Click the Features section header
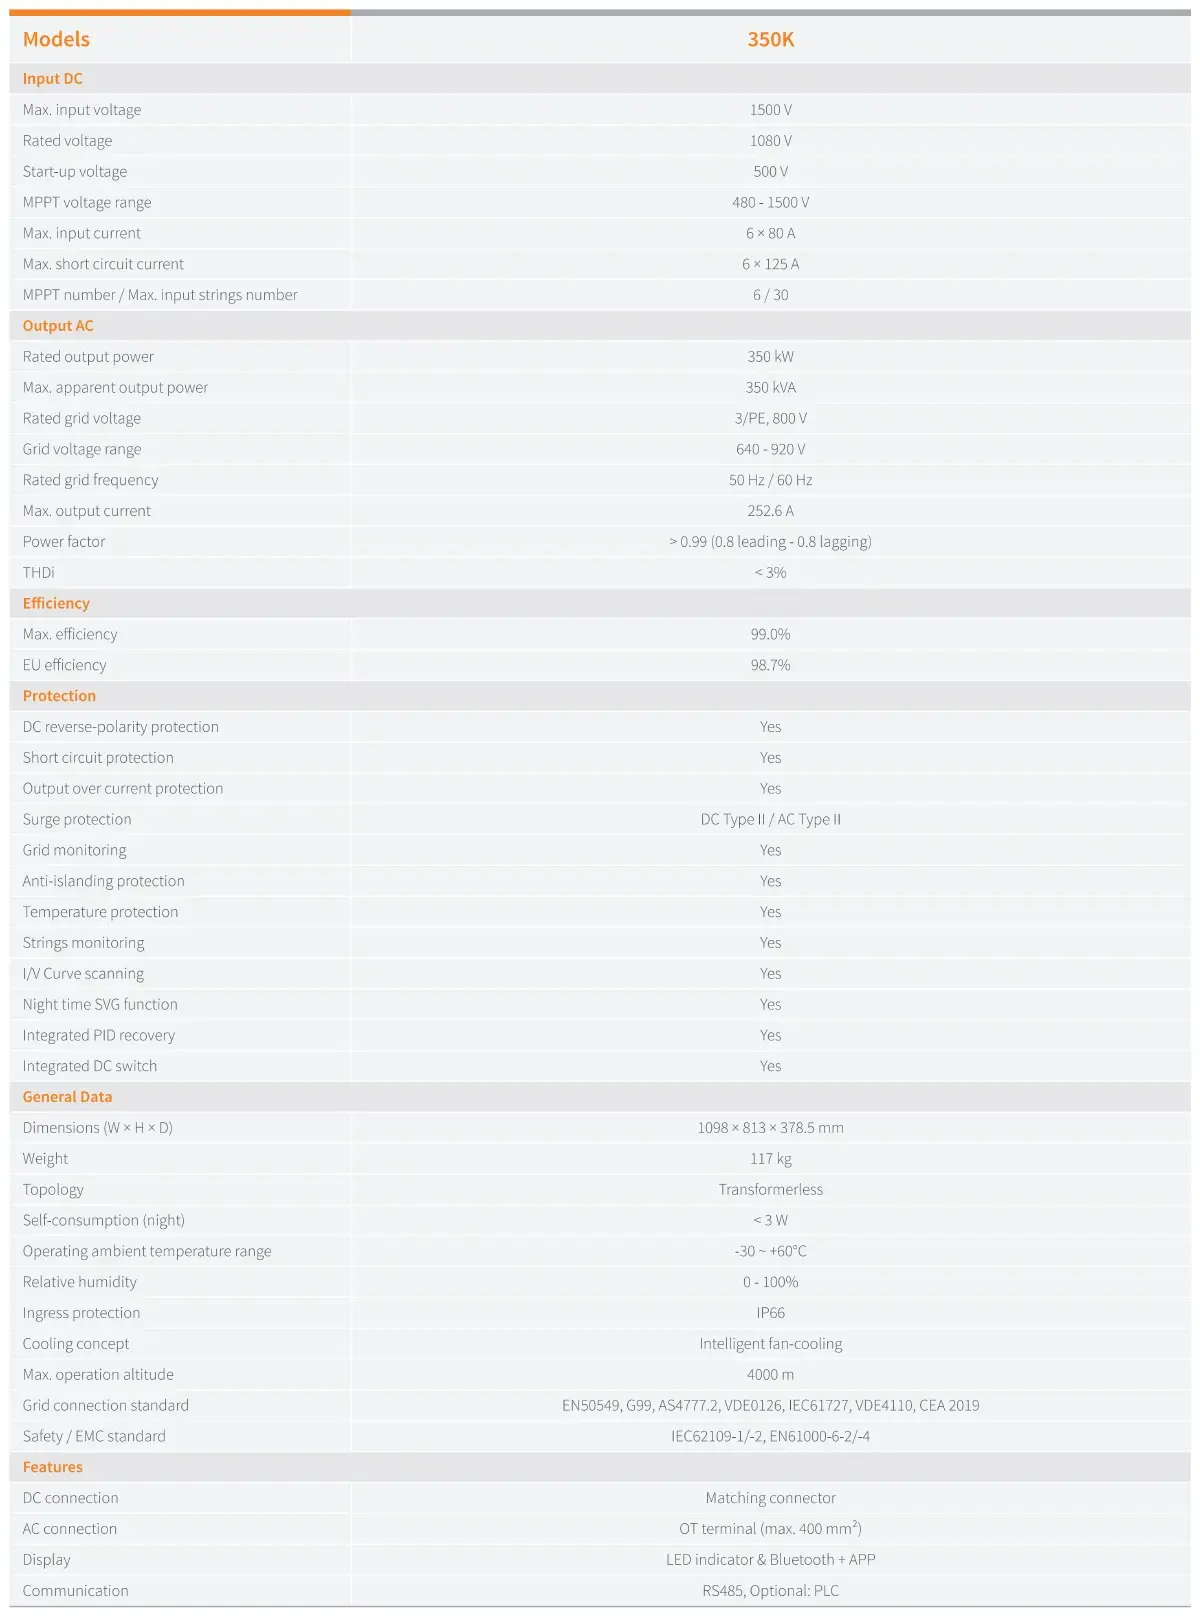 (53, 1466)
